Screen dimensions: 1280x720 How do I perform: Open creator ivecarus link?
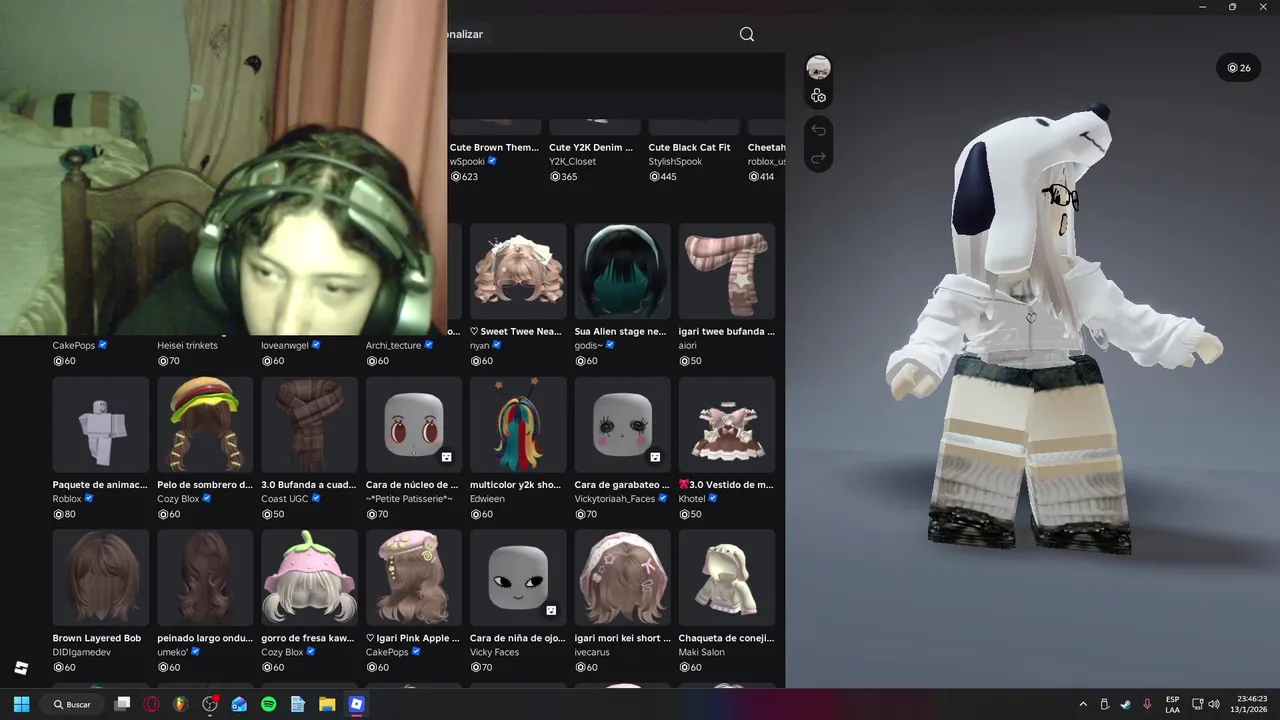[x=593, y=652]
